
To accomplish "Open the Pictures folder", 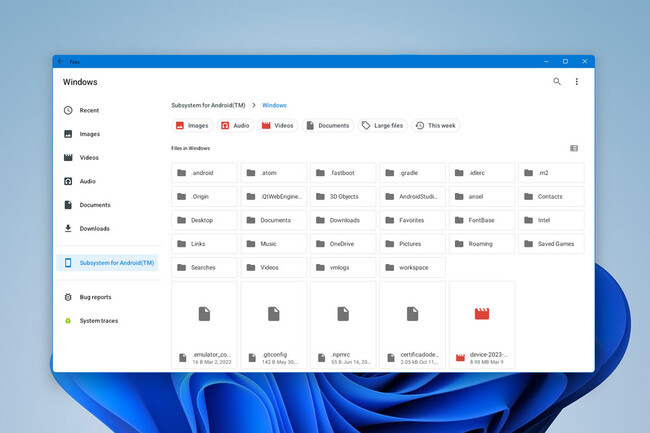I will click(412, 244).
